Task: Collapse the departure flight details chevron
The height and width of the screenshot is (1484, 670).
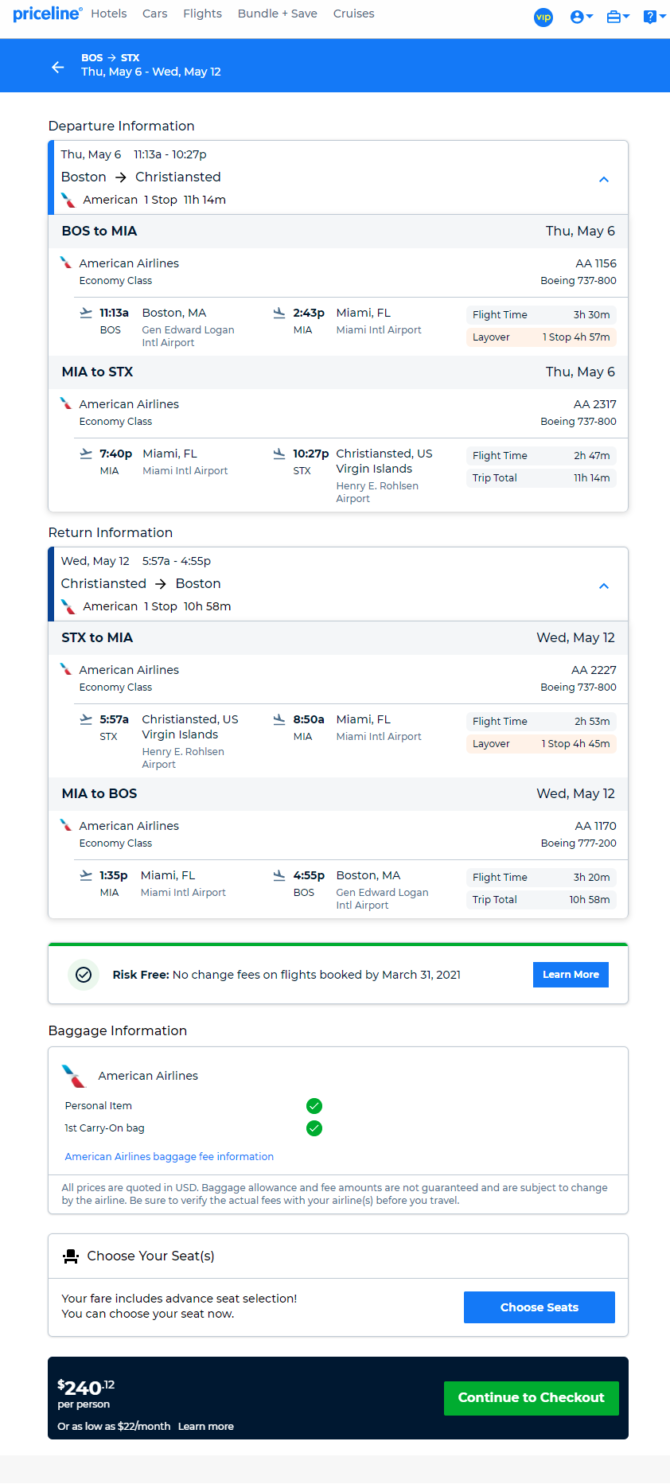Action: point(604,180)
